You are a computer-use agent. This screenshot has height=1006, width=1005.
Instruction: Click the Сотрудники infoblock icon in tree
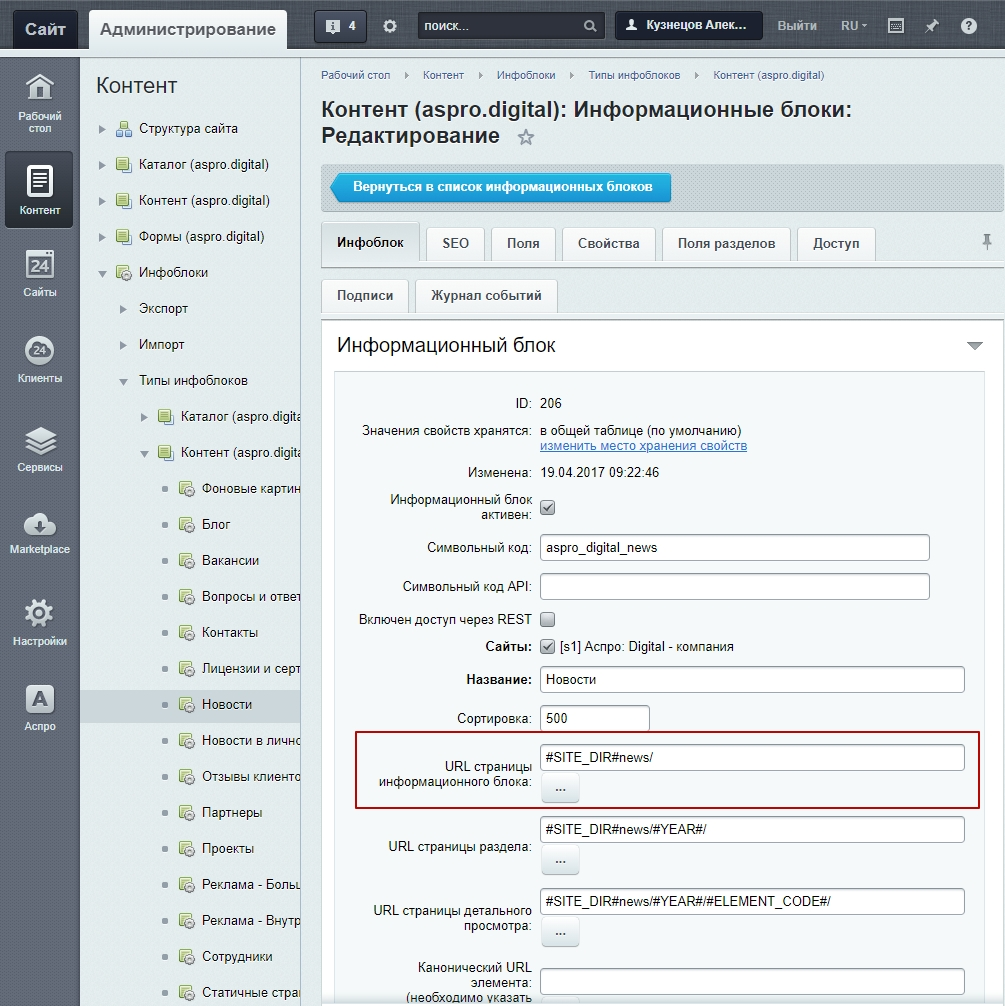[x=186, y=957]
